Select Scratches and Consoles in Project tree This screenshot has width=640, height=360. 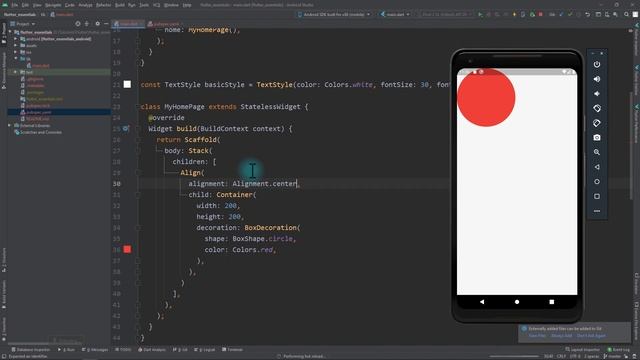point(38,132)
